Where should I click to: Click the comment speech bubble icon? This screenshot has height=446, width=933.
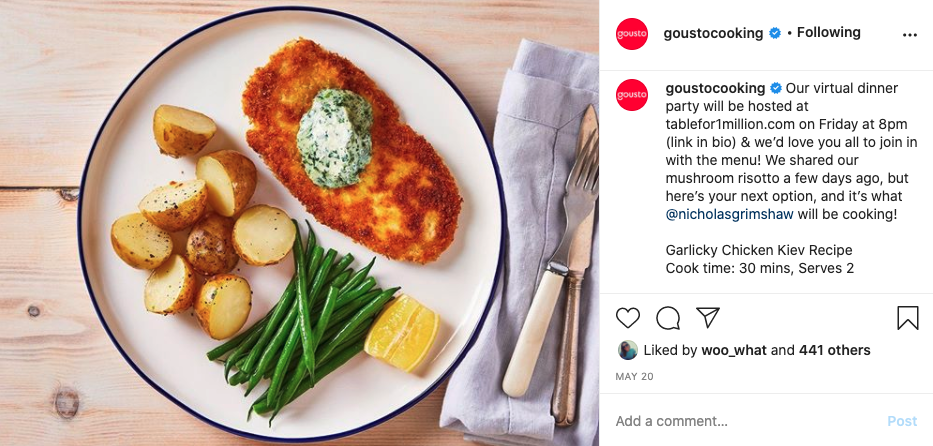tap(668, 318)
